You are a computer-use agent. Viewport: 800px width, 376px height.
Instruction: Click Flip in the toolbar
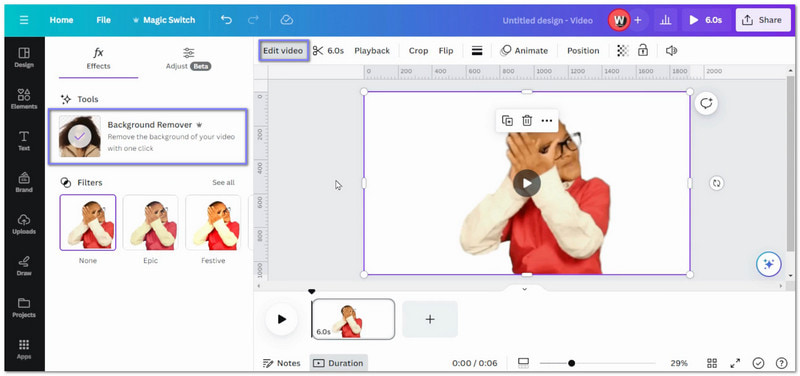pos(446,51)
